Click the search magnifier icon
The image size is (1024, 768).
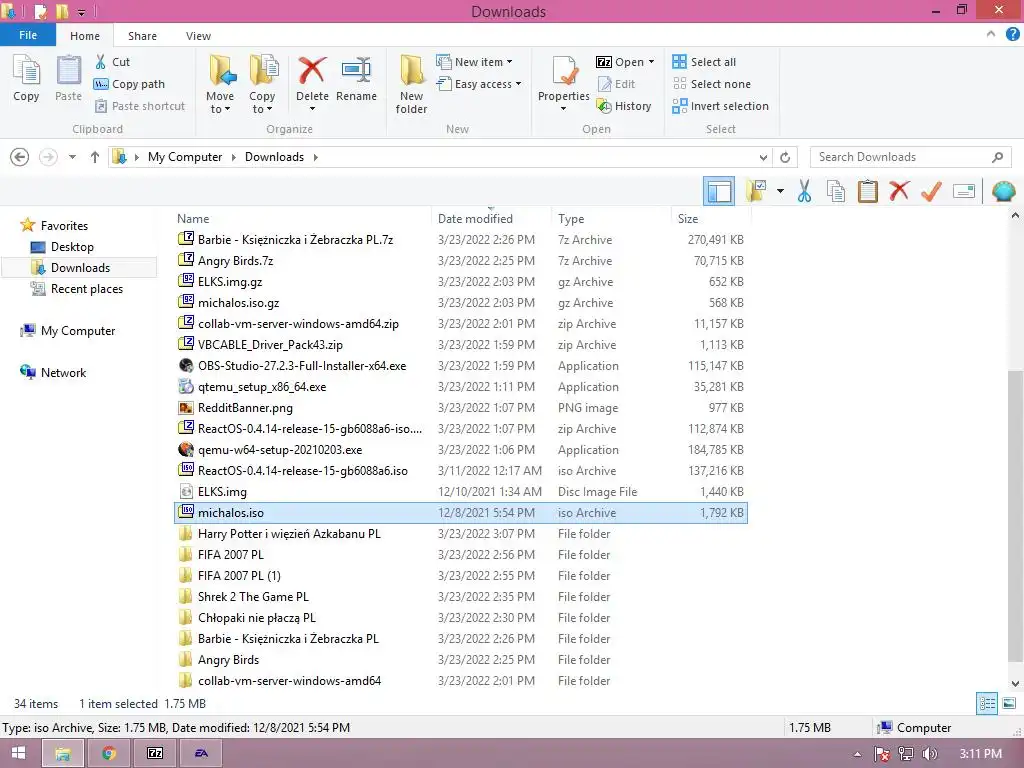coord(997,157)
